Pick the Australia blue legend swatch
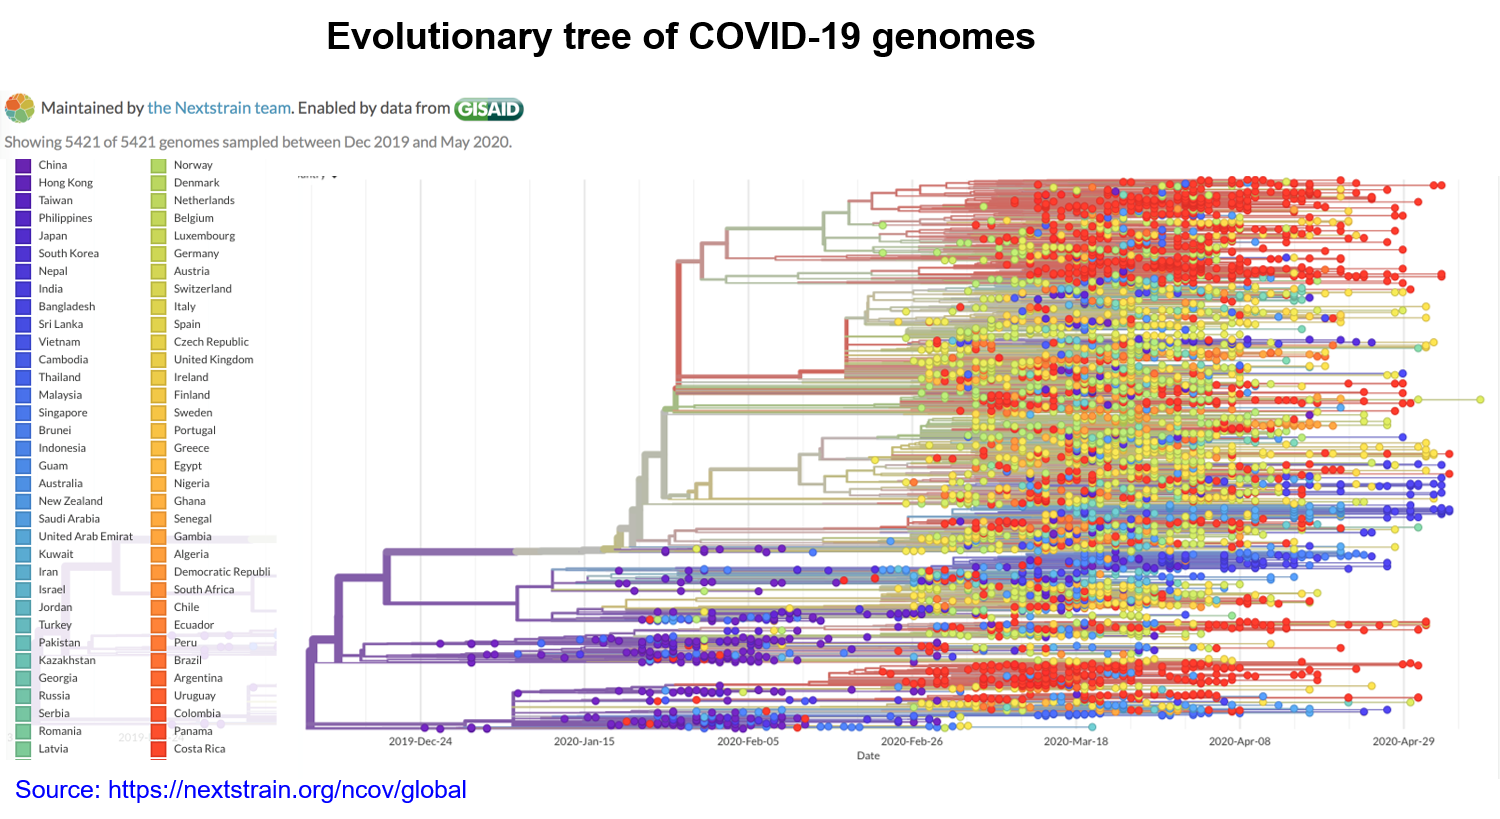The image size is (1500, 819). pos(23,484)
